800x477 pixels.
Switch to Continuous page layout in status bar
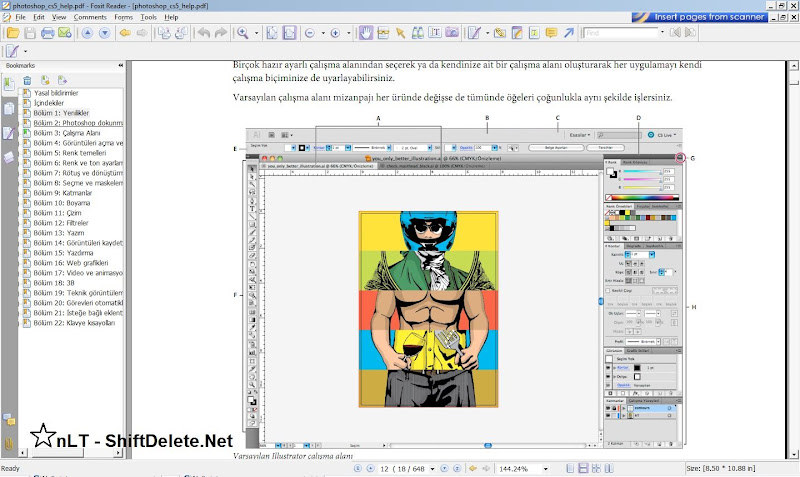(583, 468)
